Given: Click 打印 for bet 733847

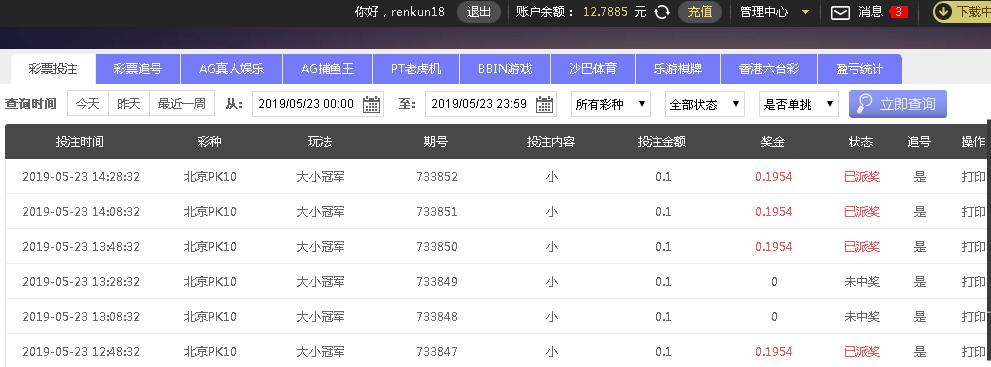Looking at the screenshot, I should point(973,351).
